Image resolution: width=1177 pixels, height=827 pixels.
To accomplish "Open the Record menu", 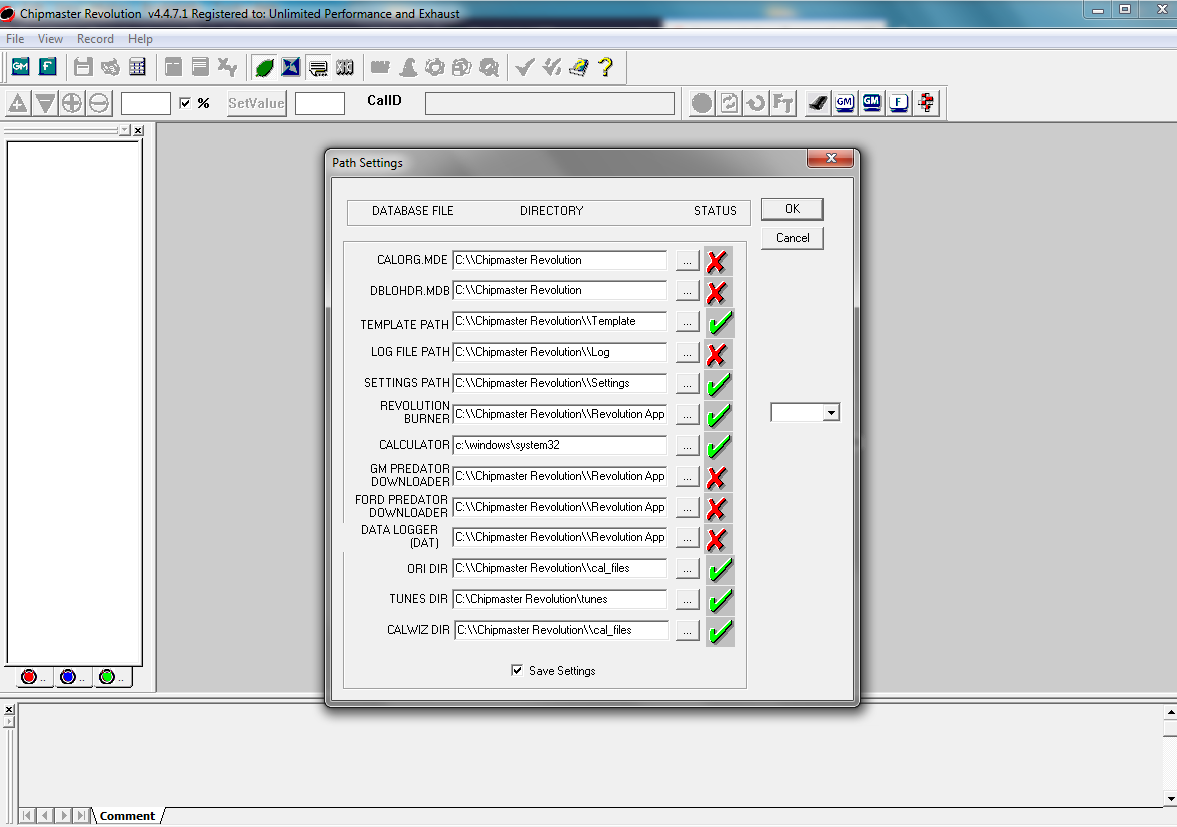I will (x=95, y=39).
